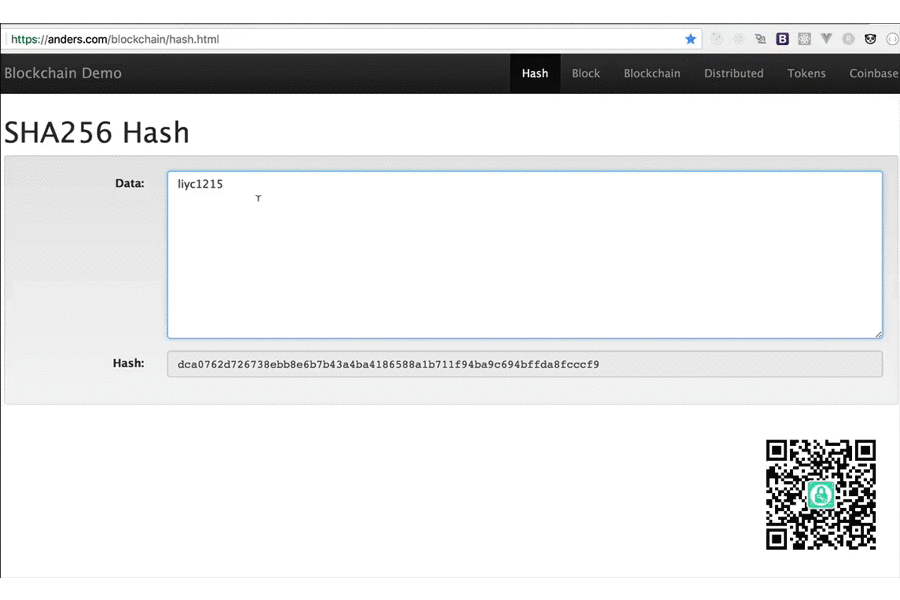Click the circular extension icon at far right
The height and width of the screenshot is (600, 900).
(893, 39)
